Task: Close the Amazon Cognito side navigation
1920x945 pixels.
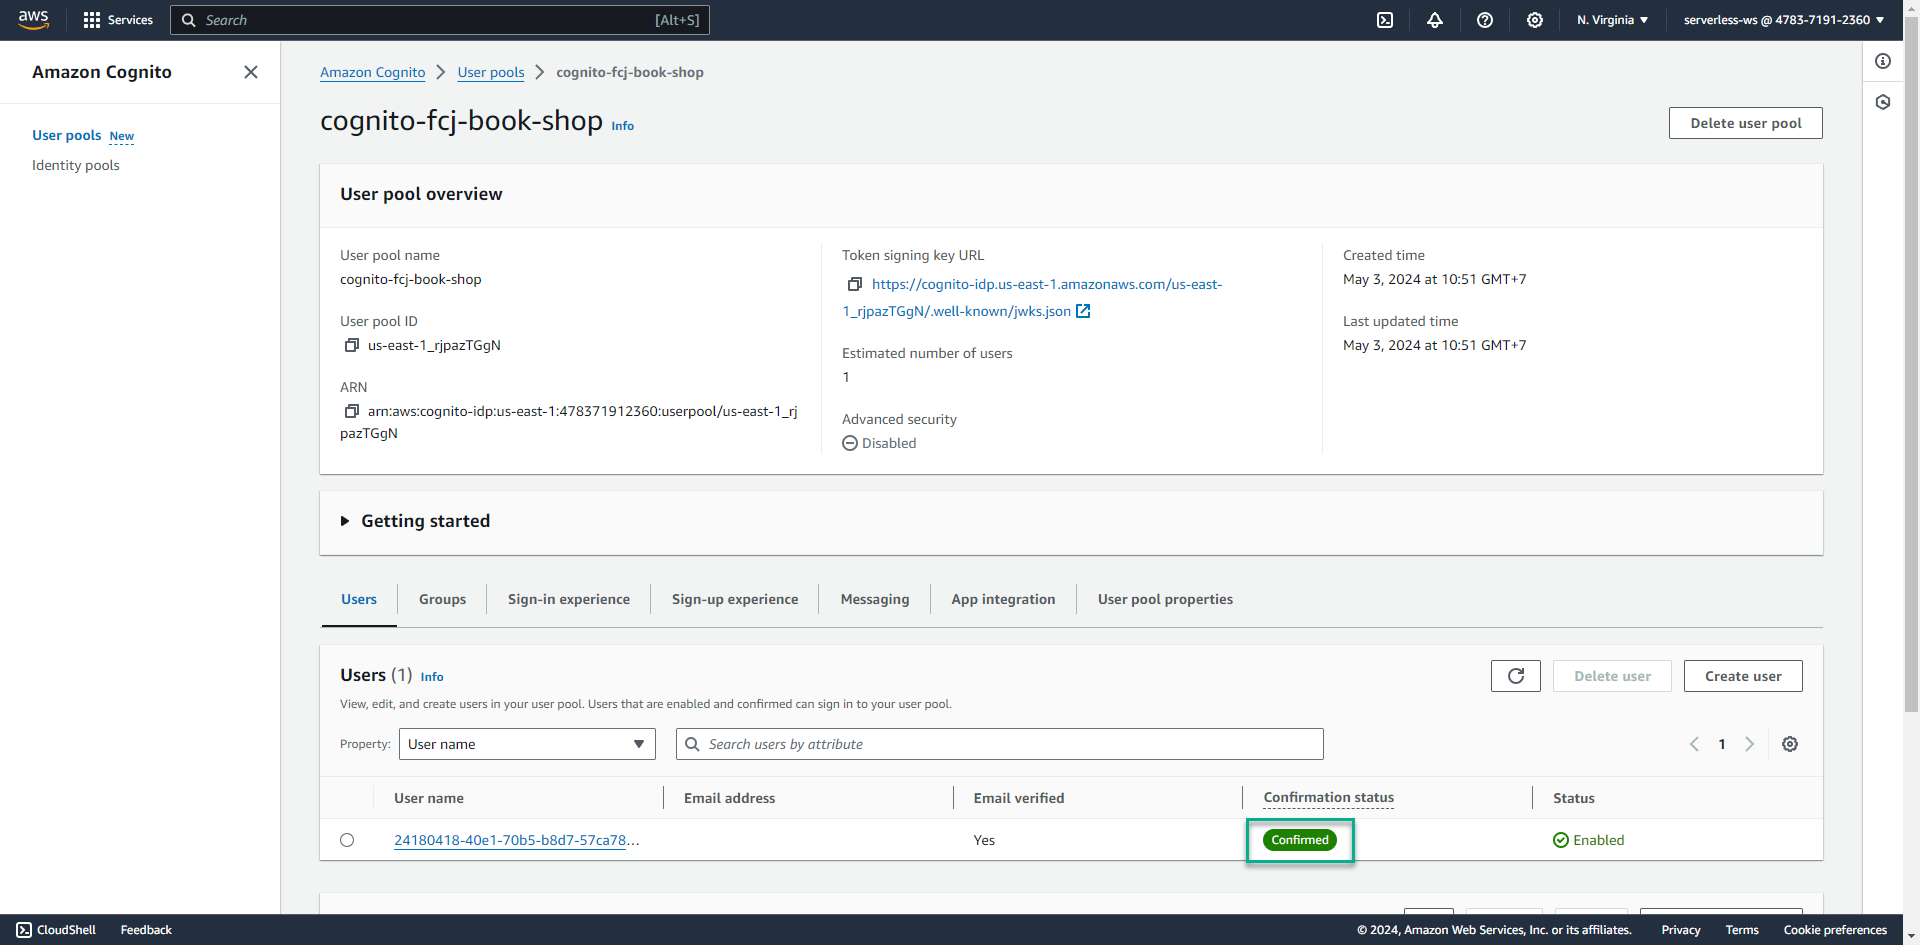Action: pyautogui.click(x=251, y=72)
